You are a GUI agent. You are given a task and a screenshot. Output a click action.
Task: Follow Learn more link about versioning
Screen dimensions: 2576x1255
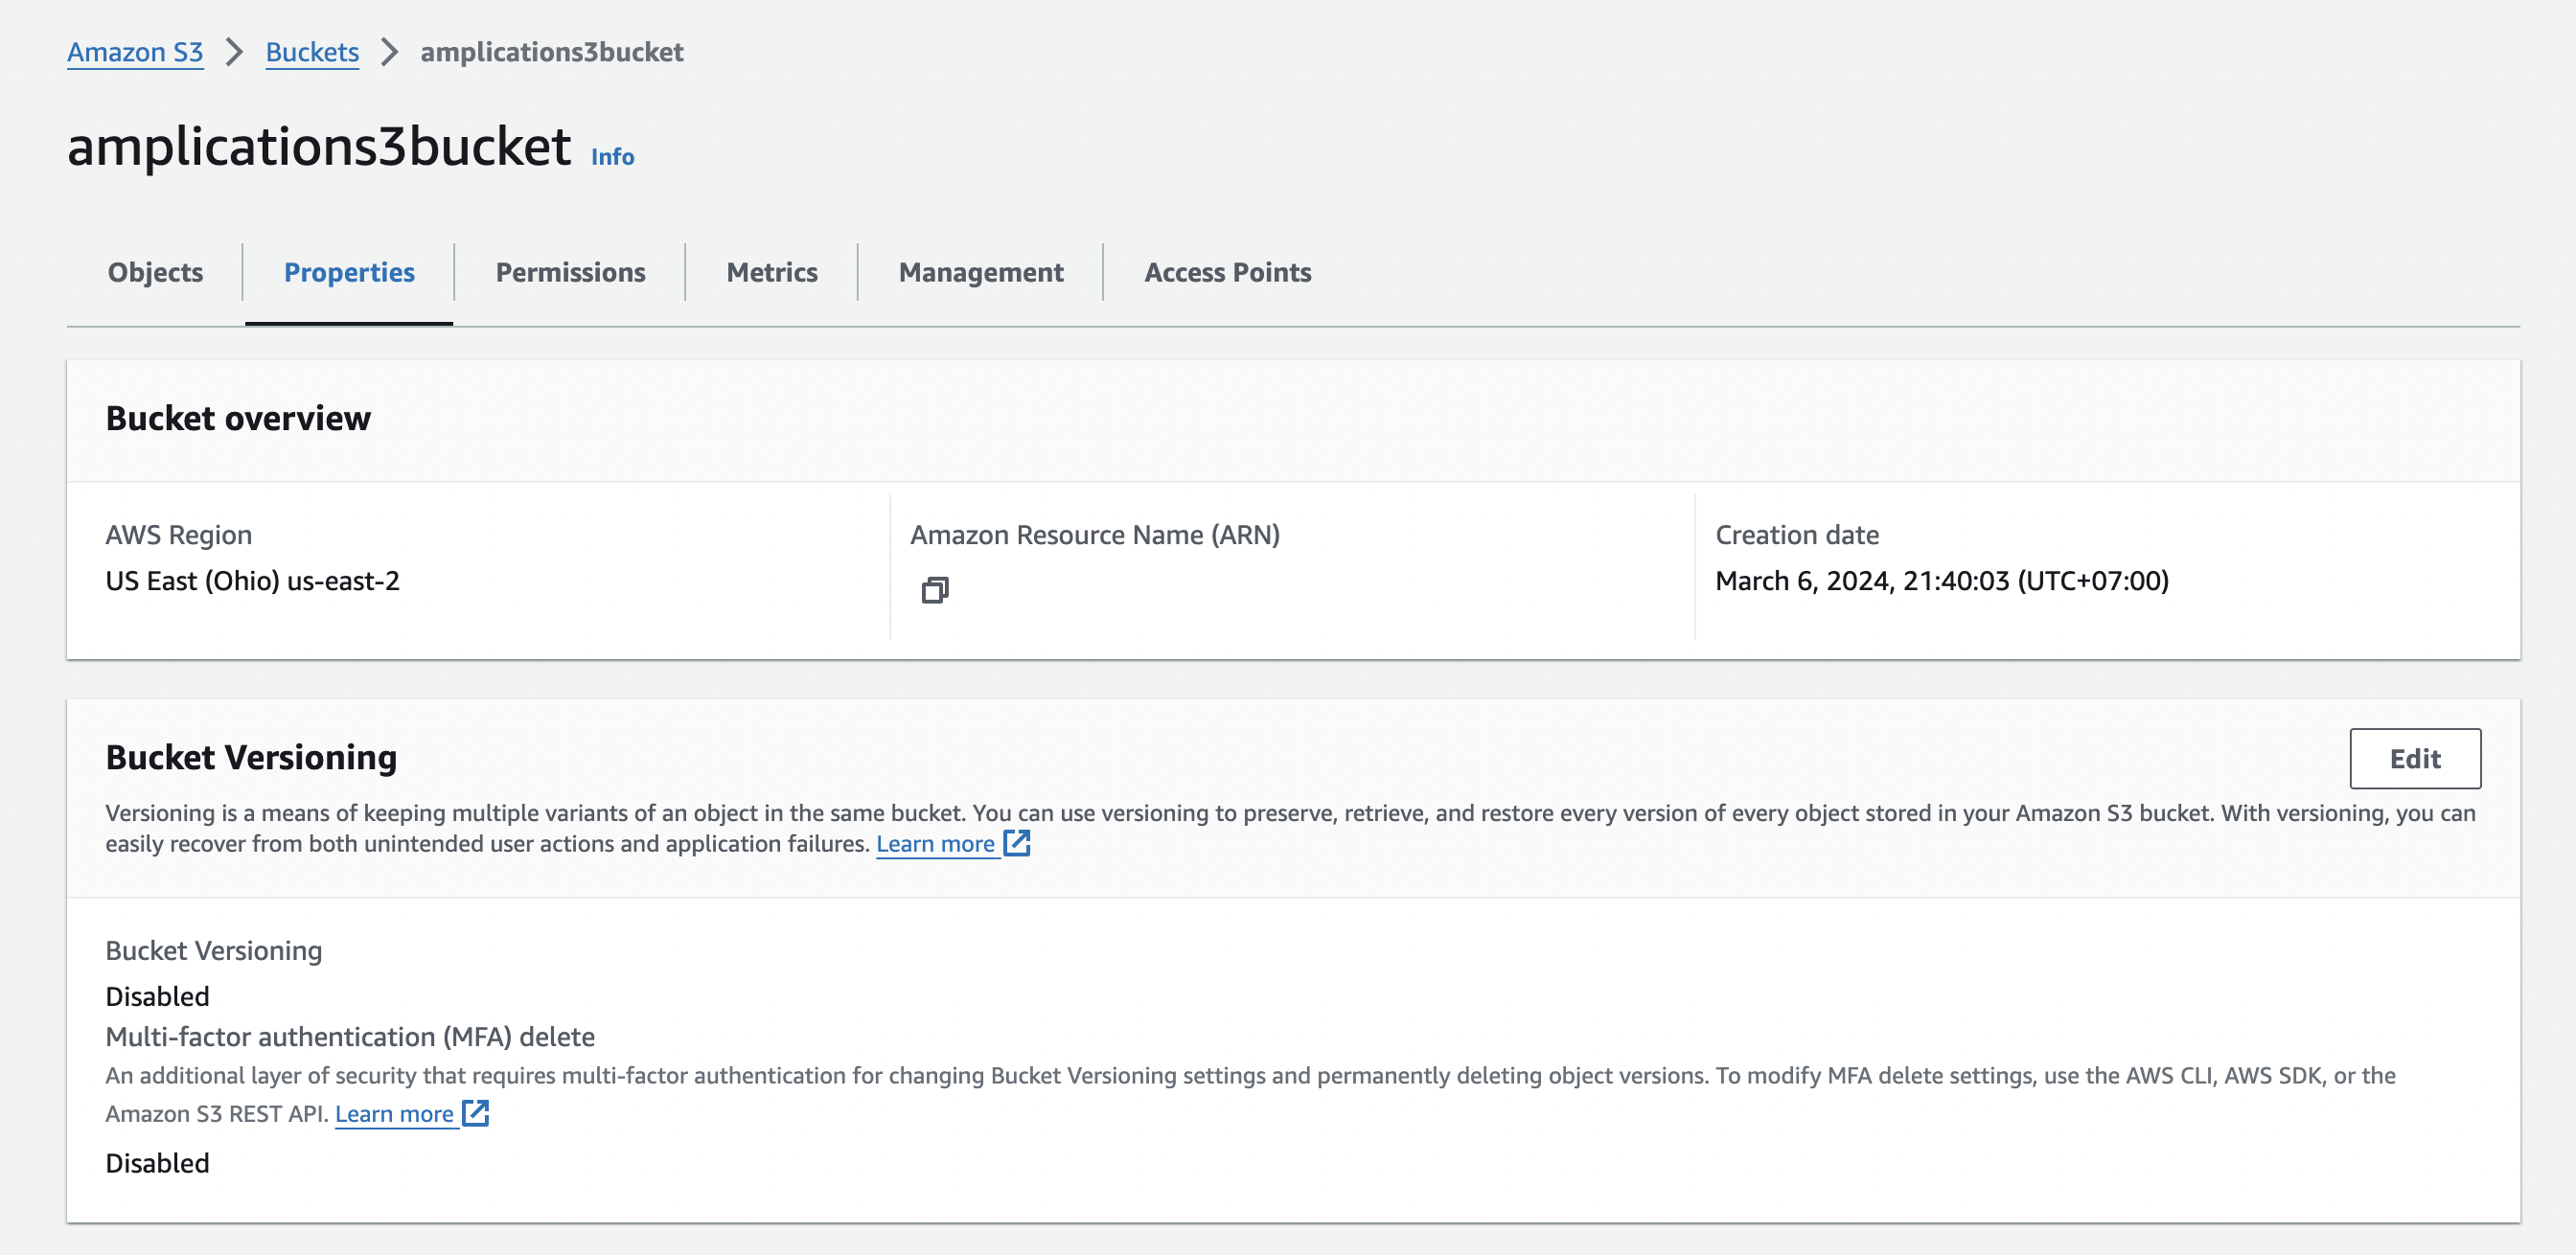point(935,844)
